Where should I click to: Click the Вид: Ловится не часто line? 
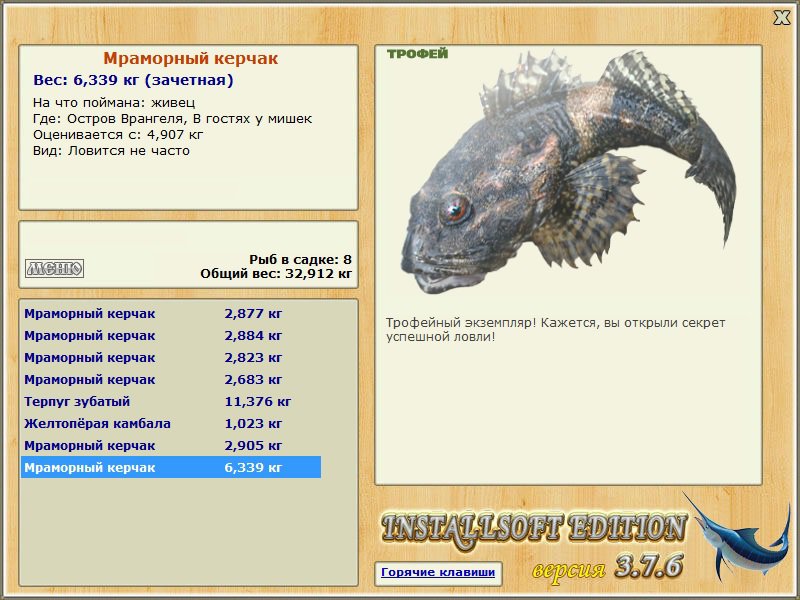(x=111, y=151)
